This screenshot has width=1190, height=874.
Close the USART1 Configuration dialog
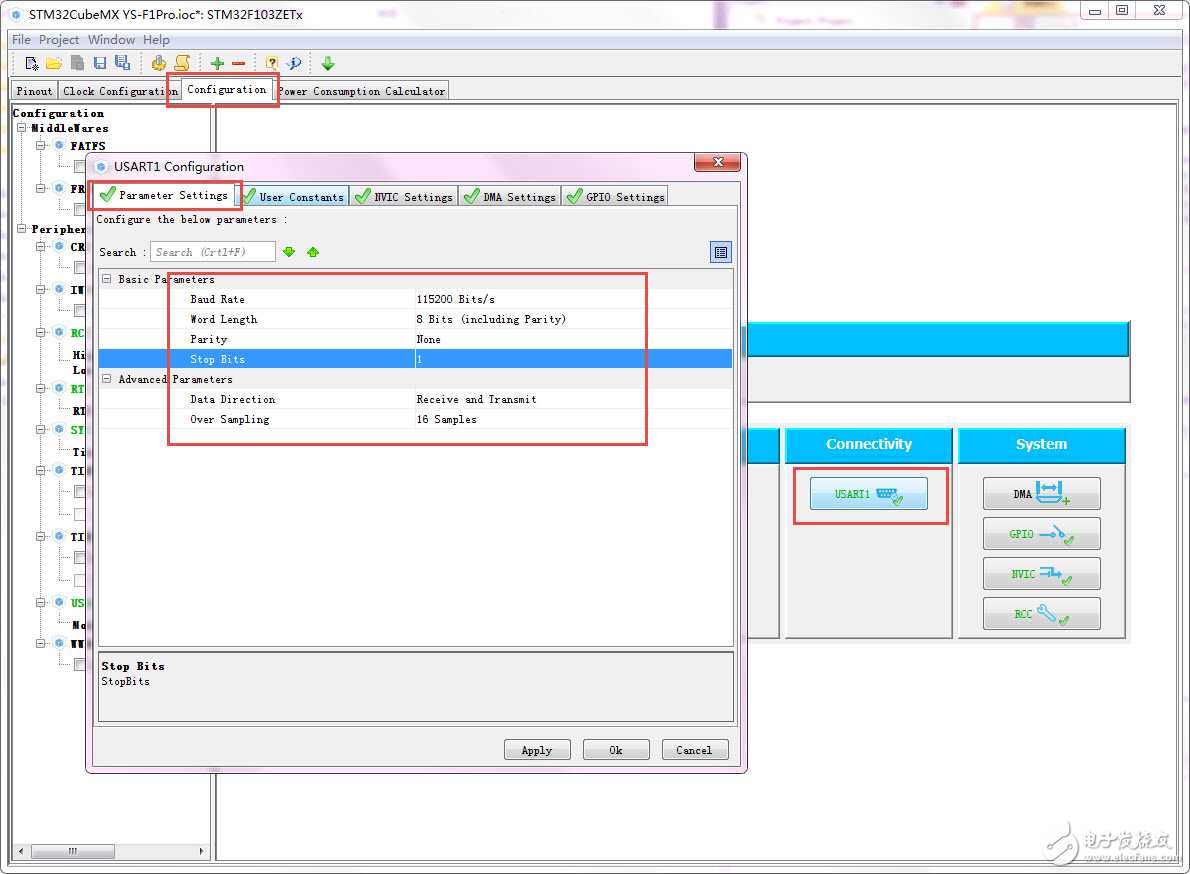pos(718,162)
